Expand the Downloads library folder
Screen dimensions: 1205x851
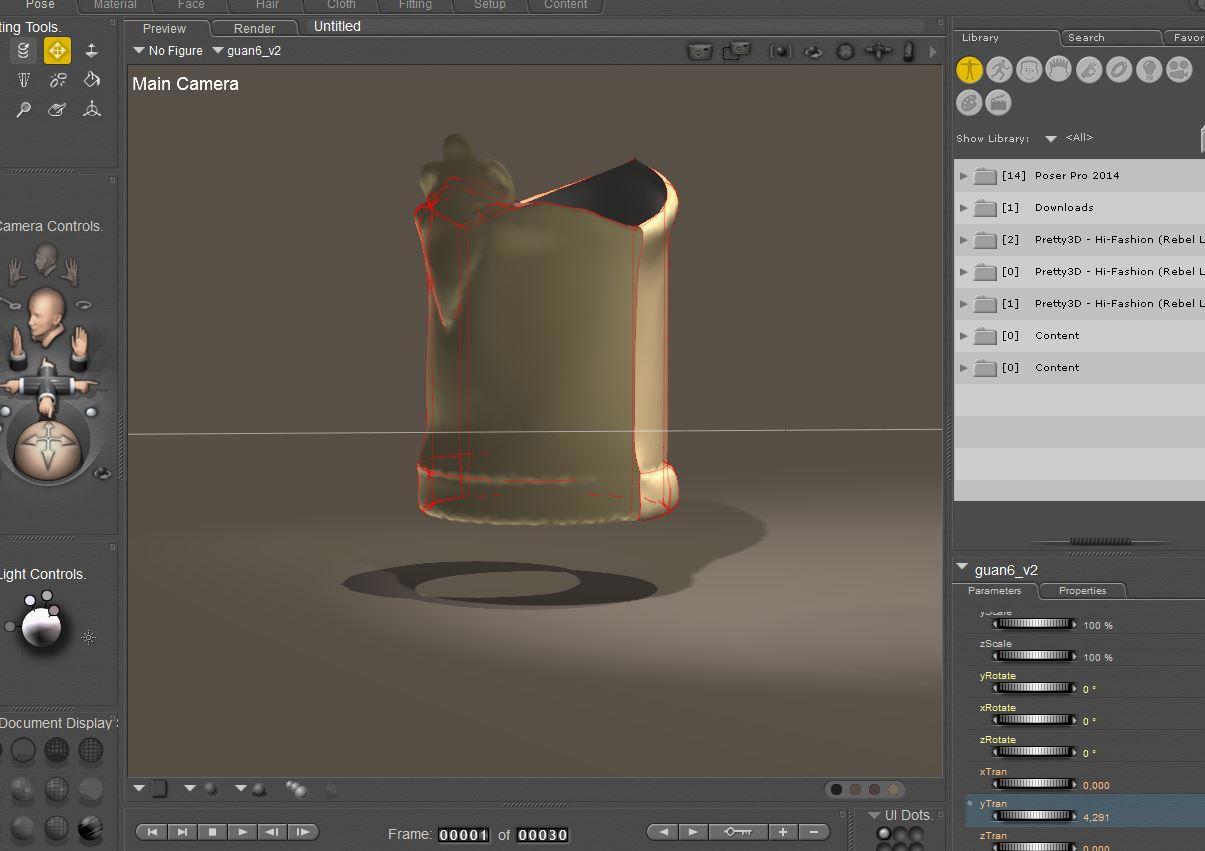[963, 208]
